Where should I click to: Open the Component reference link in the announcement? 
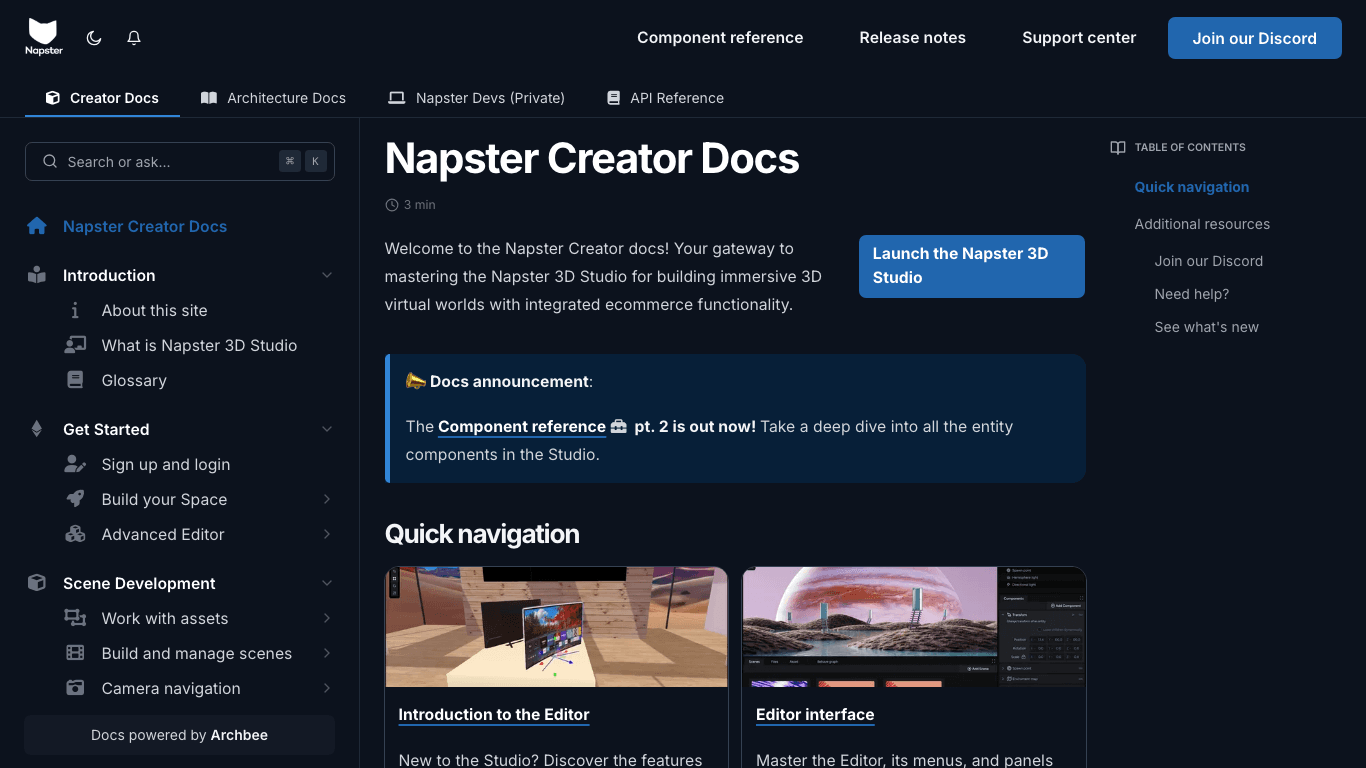pos(521,426)
